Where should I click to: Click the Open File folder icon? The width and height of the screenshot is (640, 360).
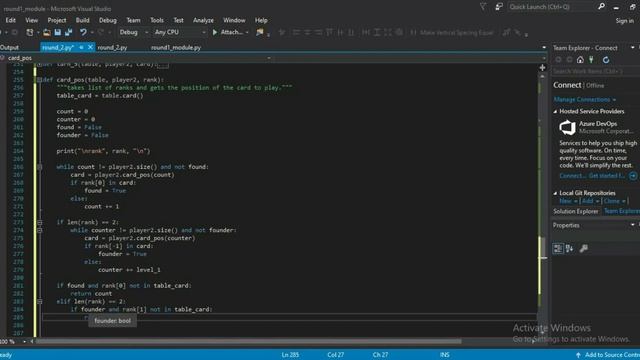click(x=47, y=32)
